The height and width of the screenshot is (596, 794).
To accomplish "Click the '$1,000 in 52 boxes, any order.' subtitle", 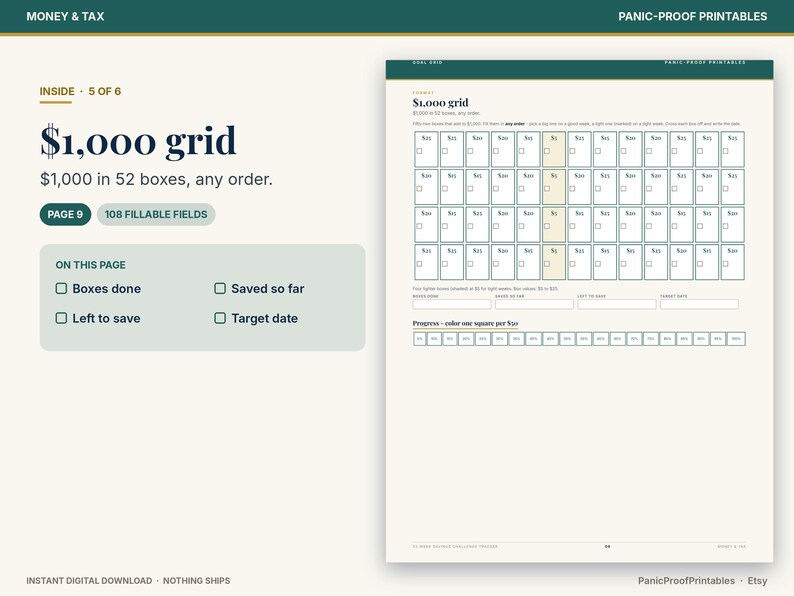I will tap(156, 179).
